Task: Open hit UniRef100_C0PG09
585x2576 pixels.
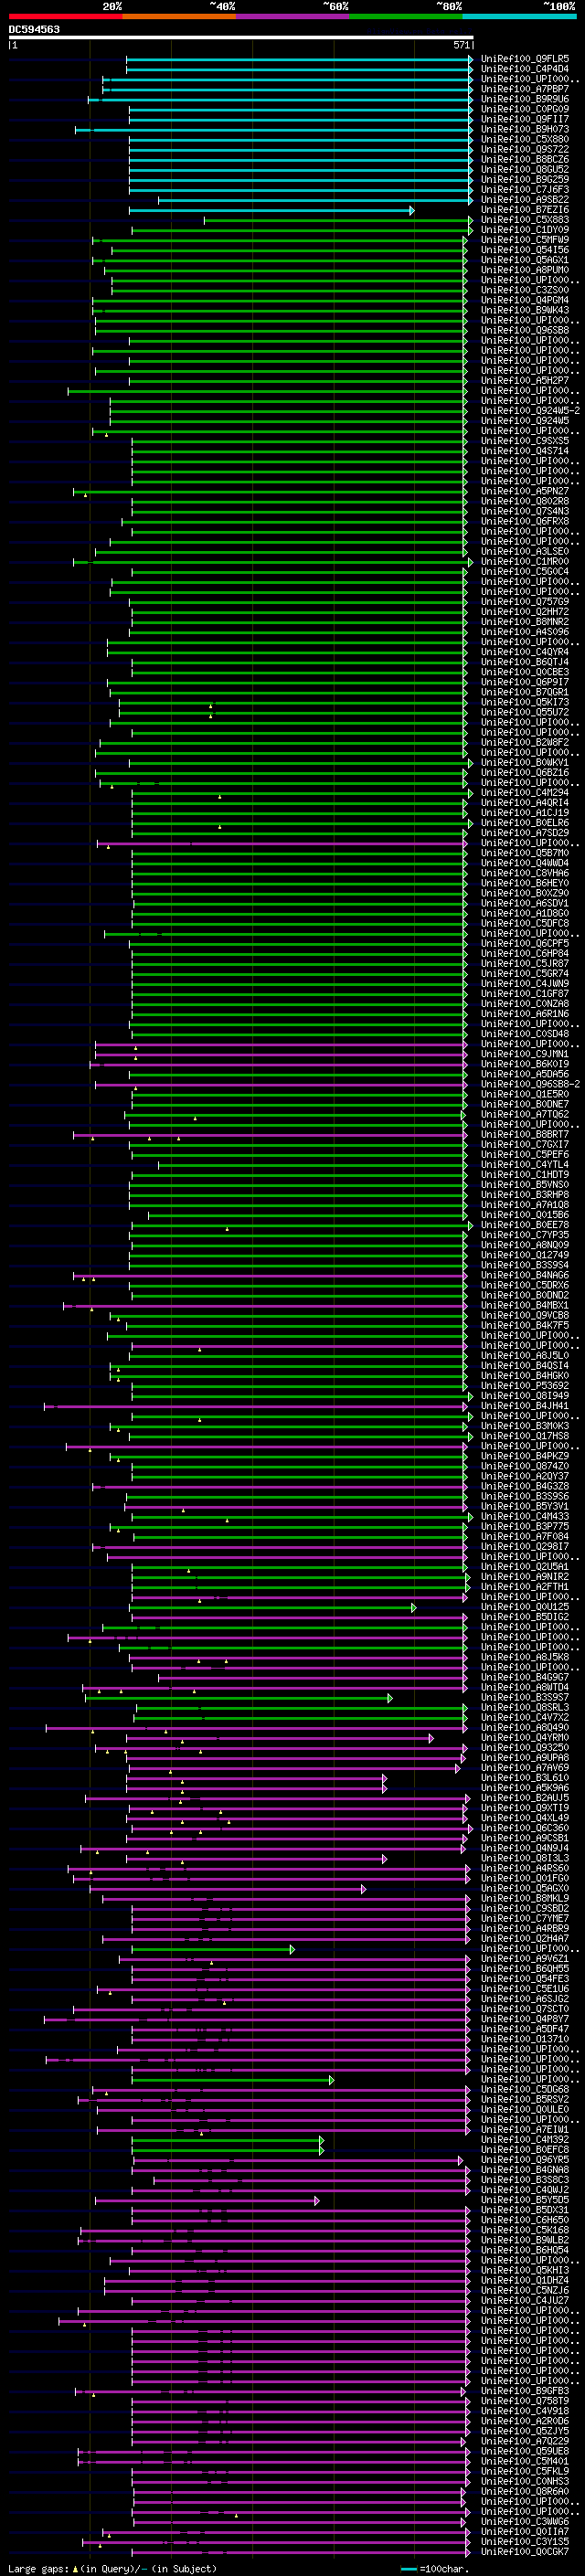Action: pyautogui.click(x=525, y=109)
